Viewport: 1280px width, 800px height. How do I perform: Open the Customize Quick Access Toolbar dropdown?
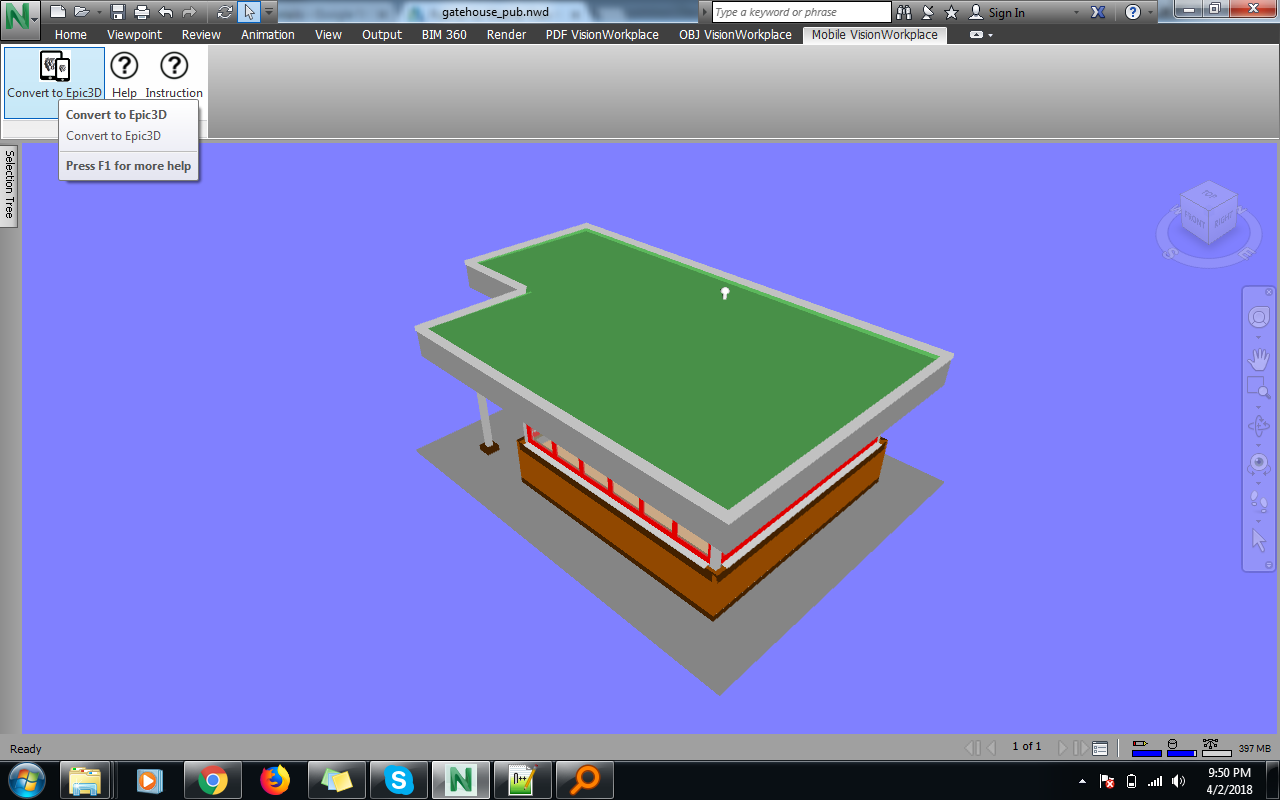(x=269, y=12)
